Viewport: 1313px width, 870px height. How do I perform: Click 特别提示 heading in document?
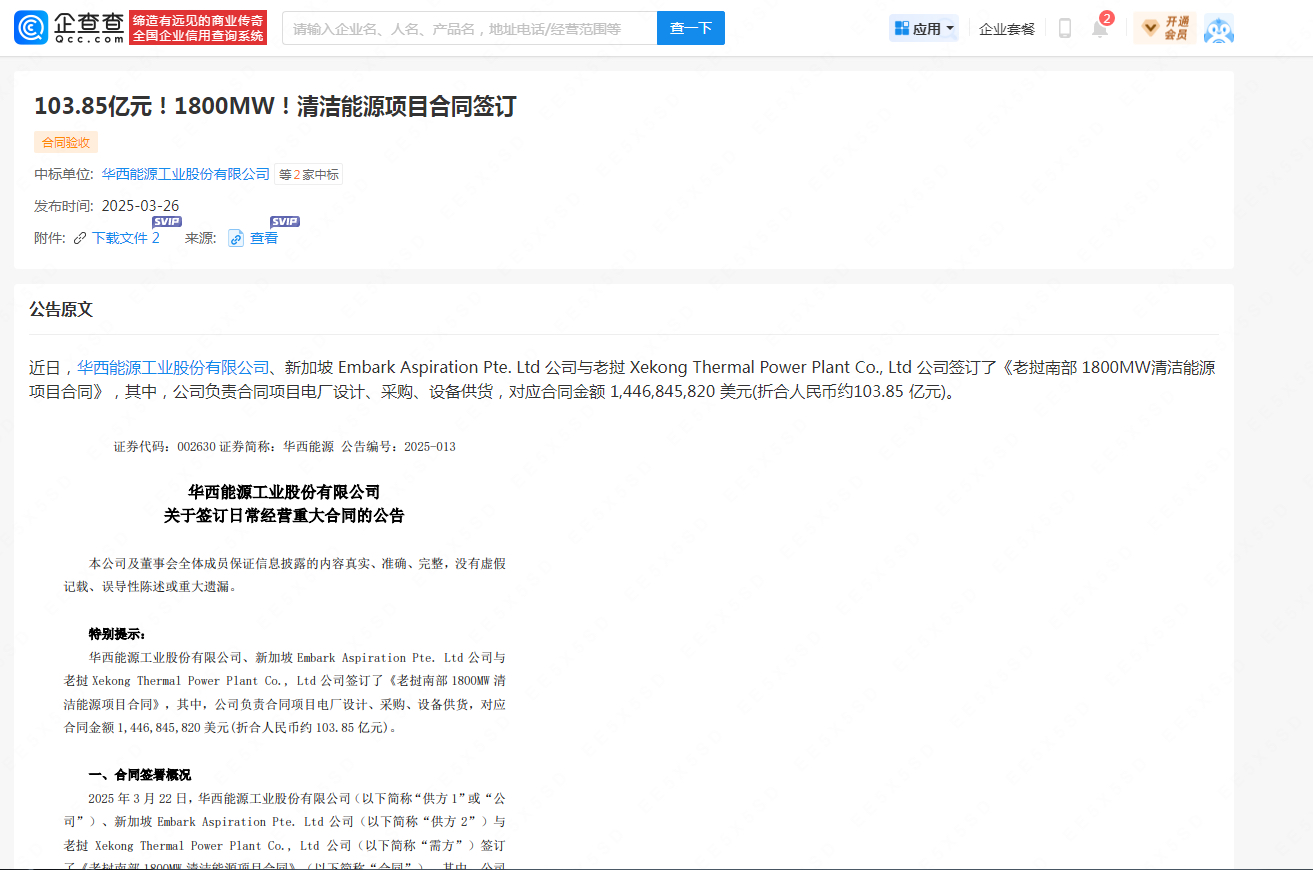point(117,634)
